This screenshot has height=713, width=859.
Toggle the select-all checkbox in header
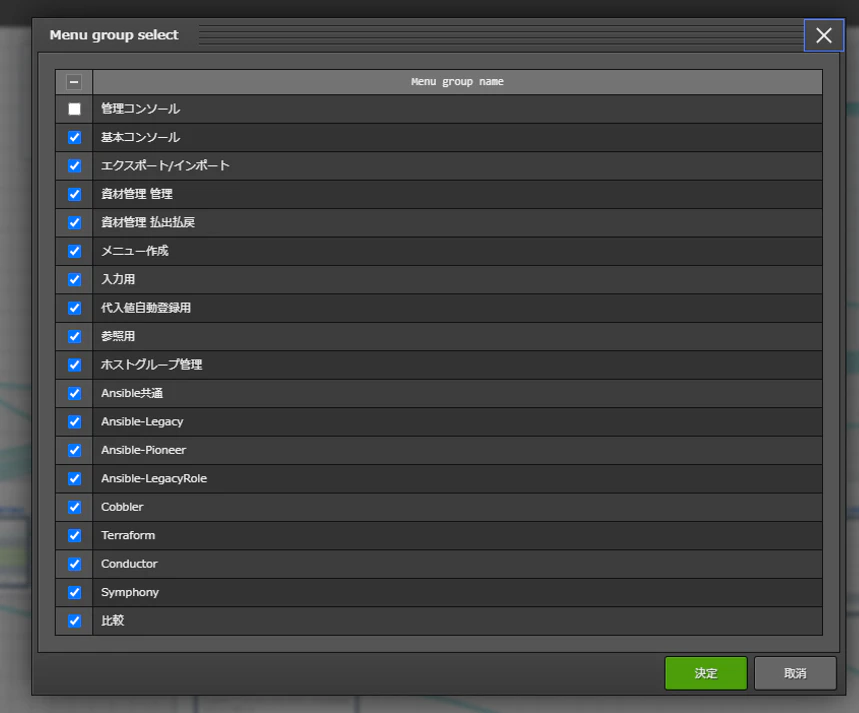tap(74, 82)
